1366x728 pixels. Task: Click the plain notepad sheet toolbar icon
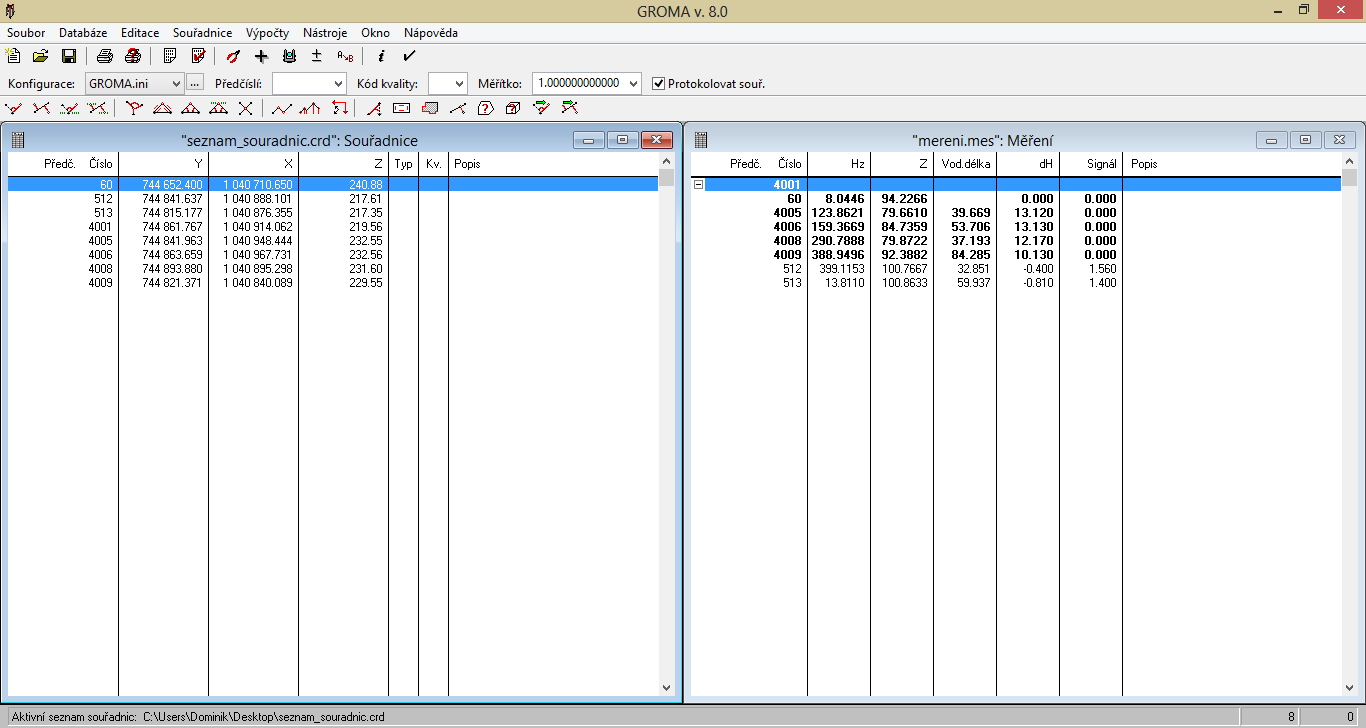click(170, 56)
